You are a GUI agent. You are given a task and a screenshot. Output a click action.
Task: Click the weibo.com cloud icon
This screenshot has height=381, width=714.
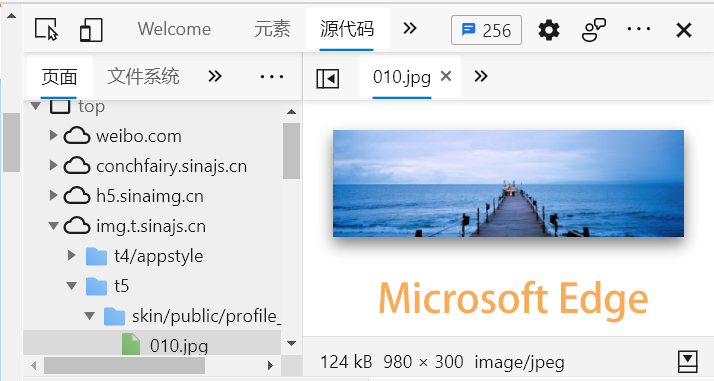click(76, 136)
